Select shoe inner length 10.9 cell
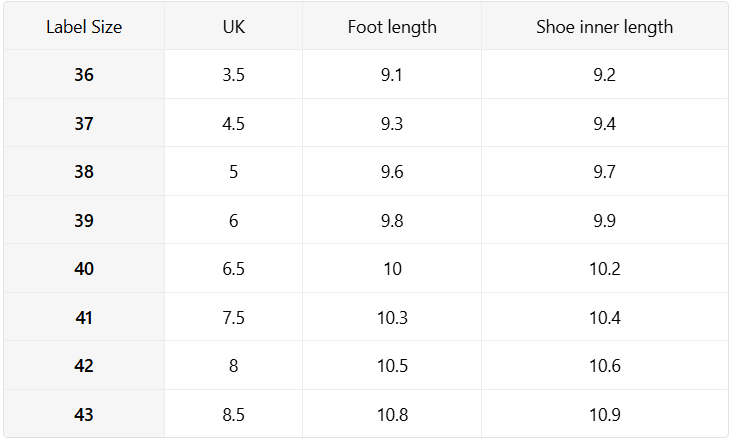This screenshot has height=442, width=734. coord(604,415)
